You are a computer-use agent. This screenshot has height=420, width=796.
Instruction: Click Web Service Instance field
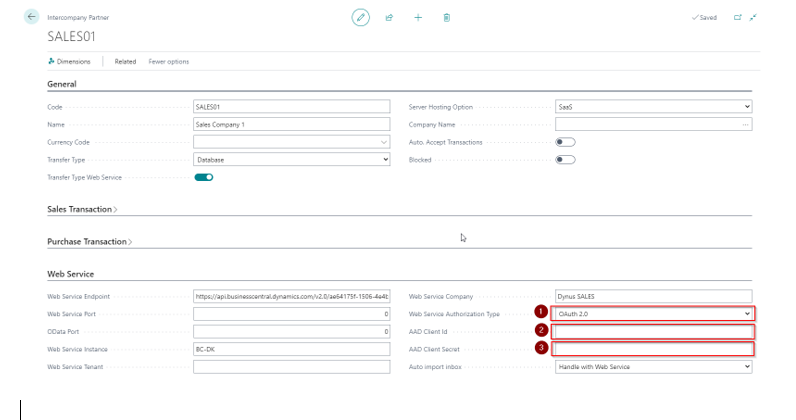[291, 349]
